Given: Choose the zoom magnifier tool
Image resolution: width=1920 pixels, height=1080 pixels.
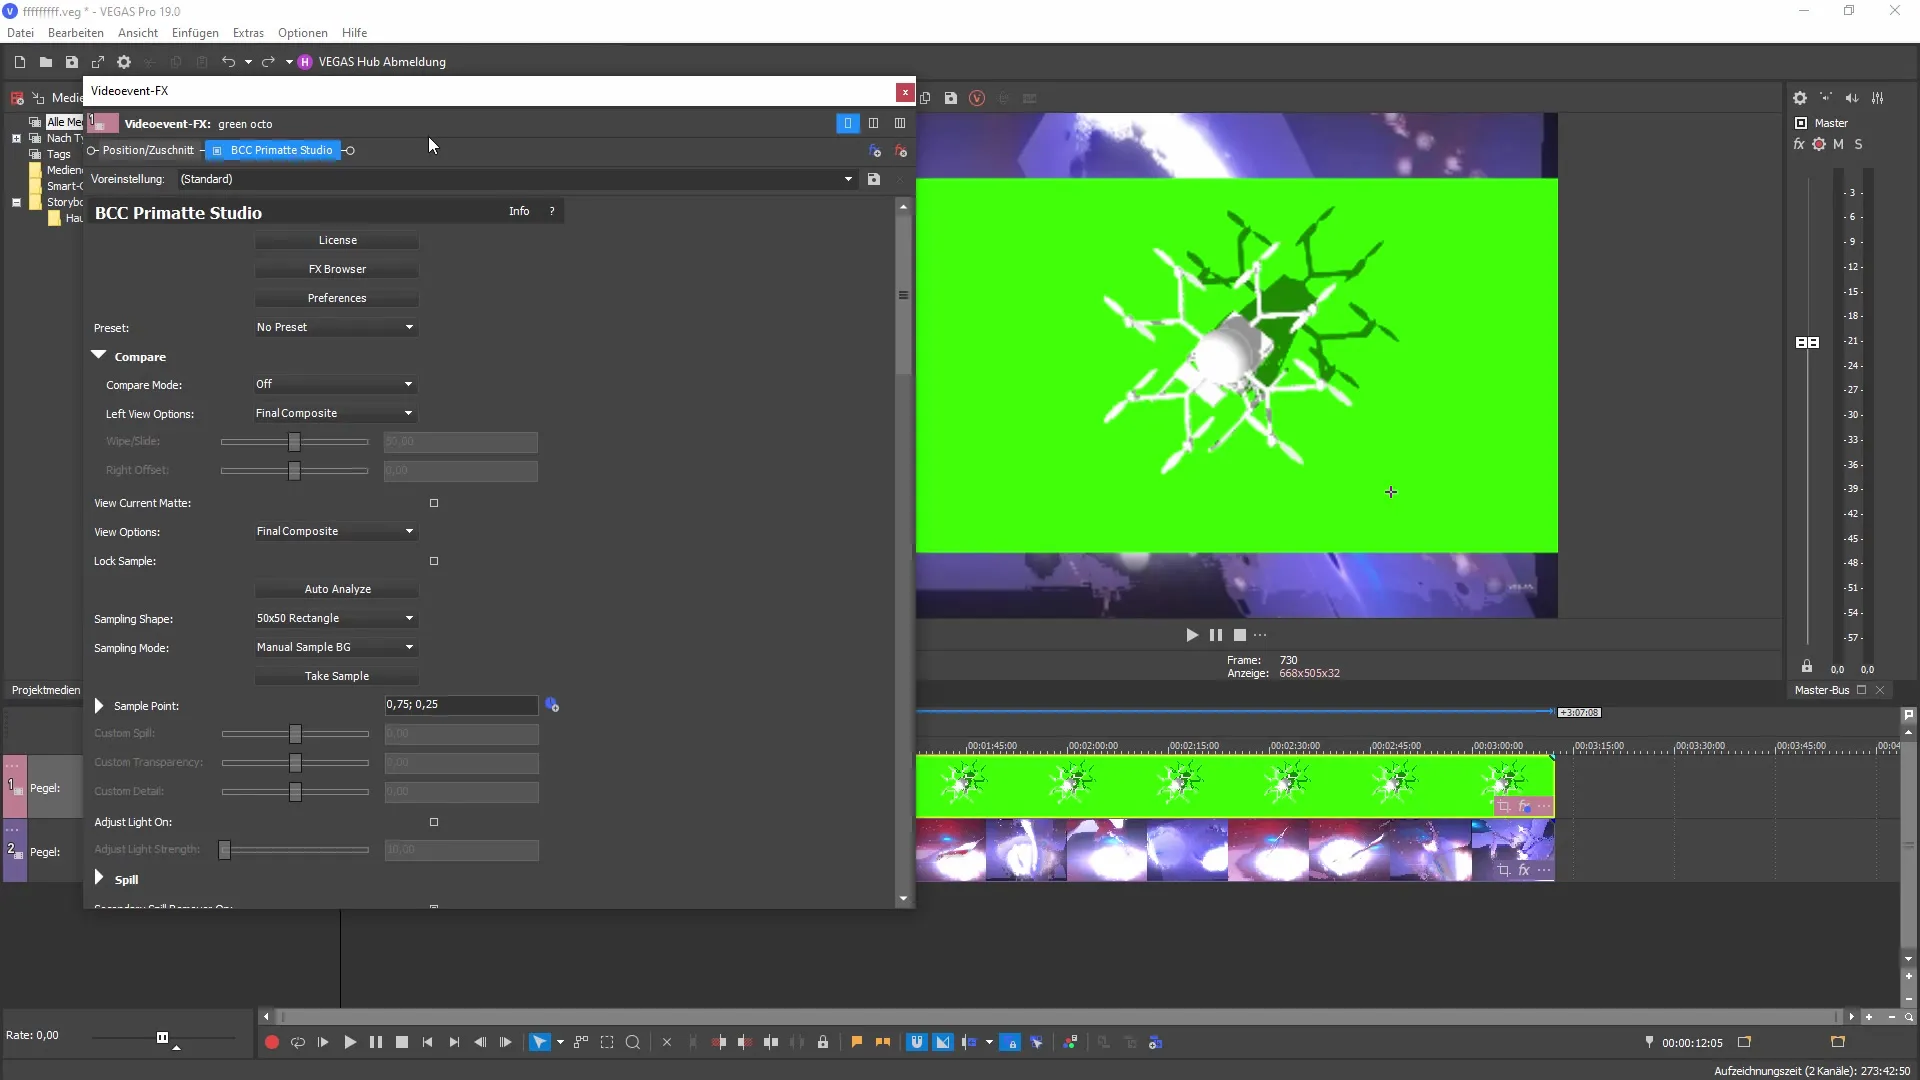Looking at the screenshot, I should pos(633,1042).
